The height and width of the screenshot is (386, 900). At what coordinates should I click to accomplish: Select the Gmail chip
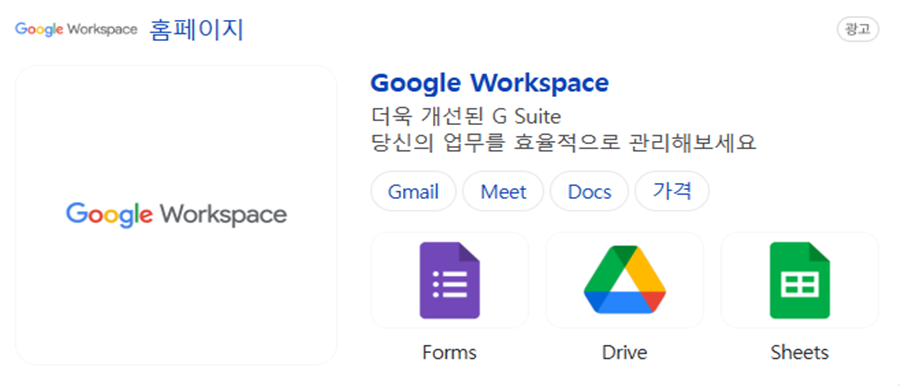pos(413,191)
